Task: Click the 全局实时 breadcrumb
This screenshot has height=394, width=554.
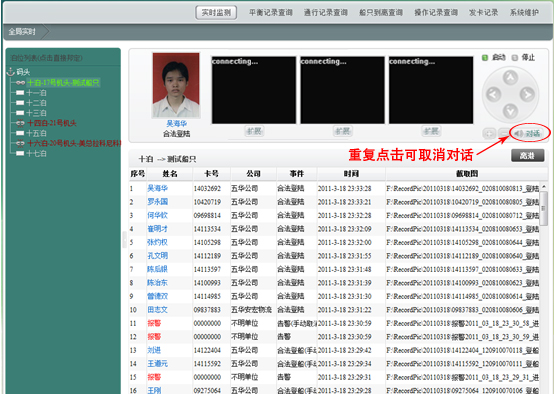Action: 22,32
